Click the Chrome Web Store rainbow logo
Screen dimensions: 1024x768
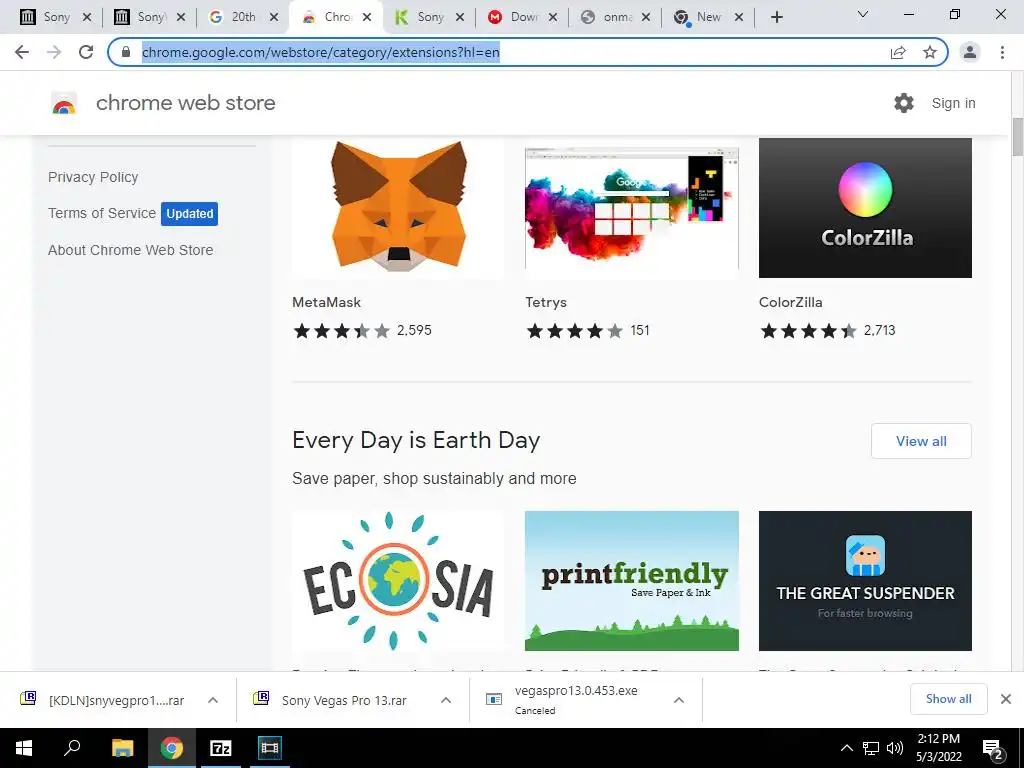(x=64, y=103)
